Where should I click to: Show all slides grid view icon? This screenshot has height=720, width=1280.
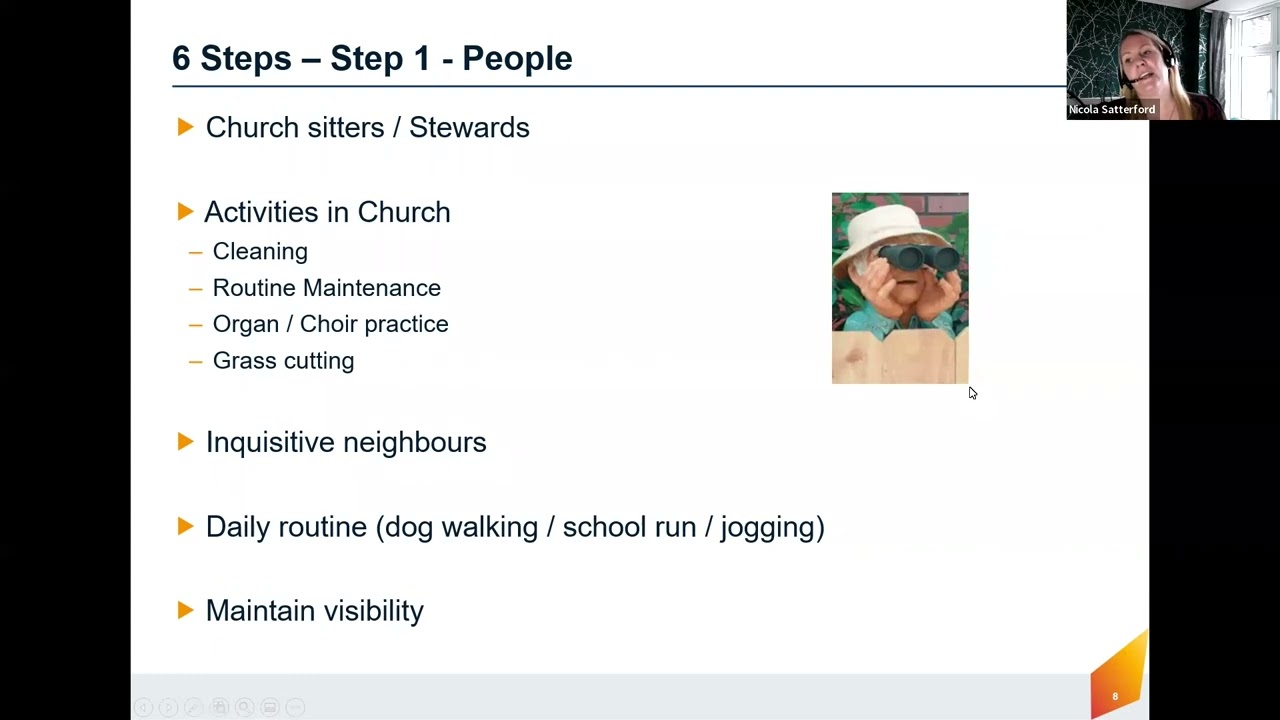(x=219, y=707)
